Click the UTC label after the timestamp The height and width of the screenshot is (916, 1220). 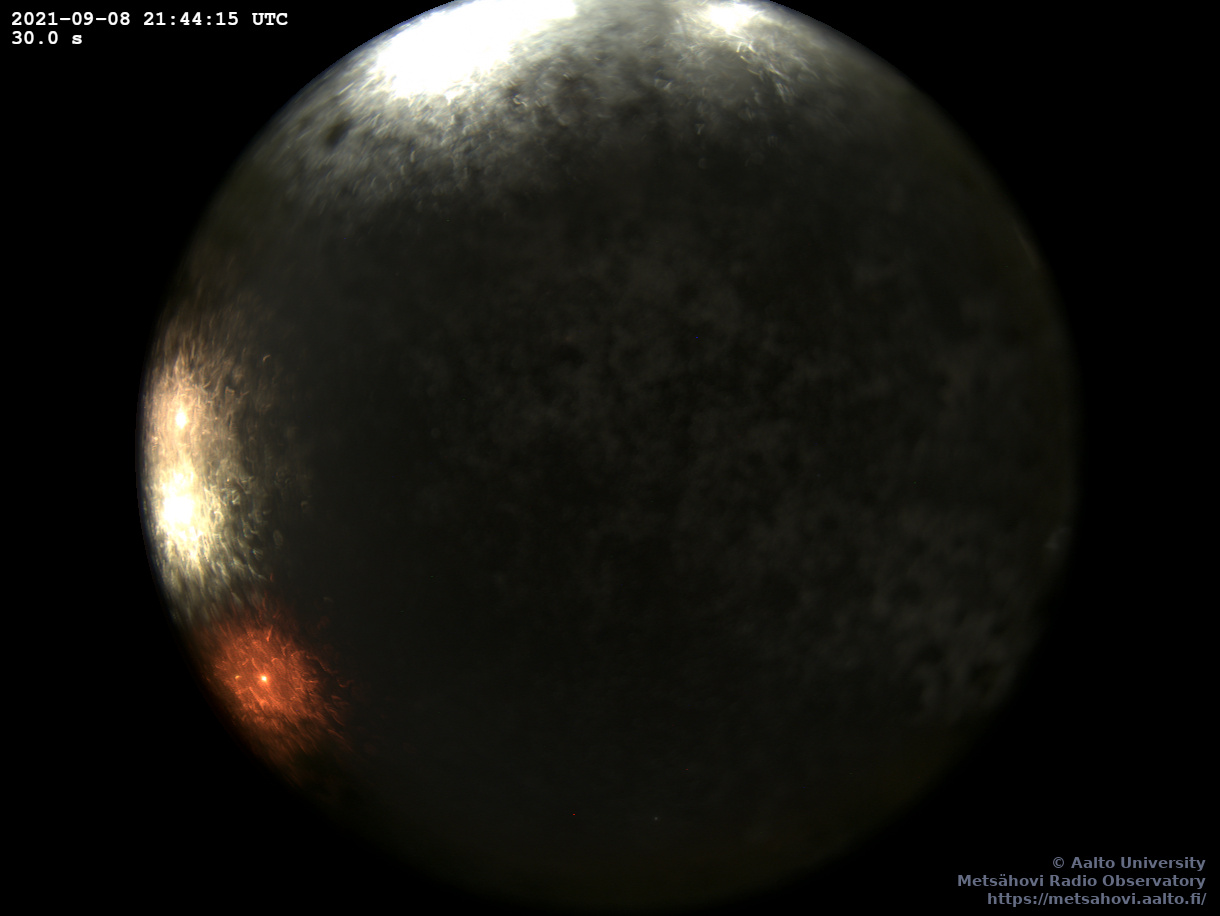269,19
